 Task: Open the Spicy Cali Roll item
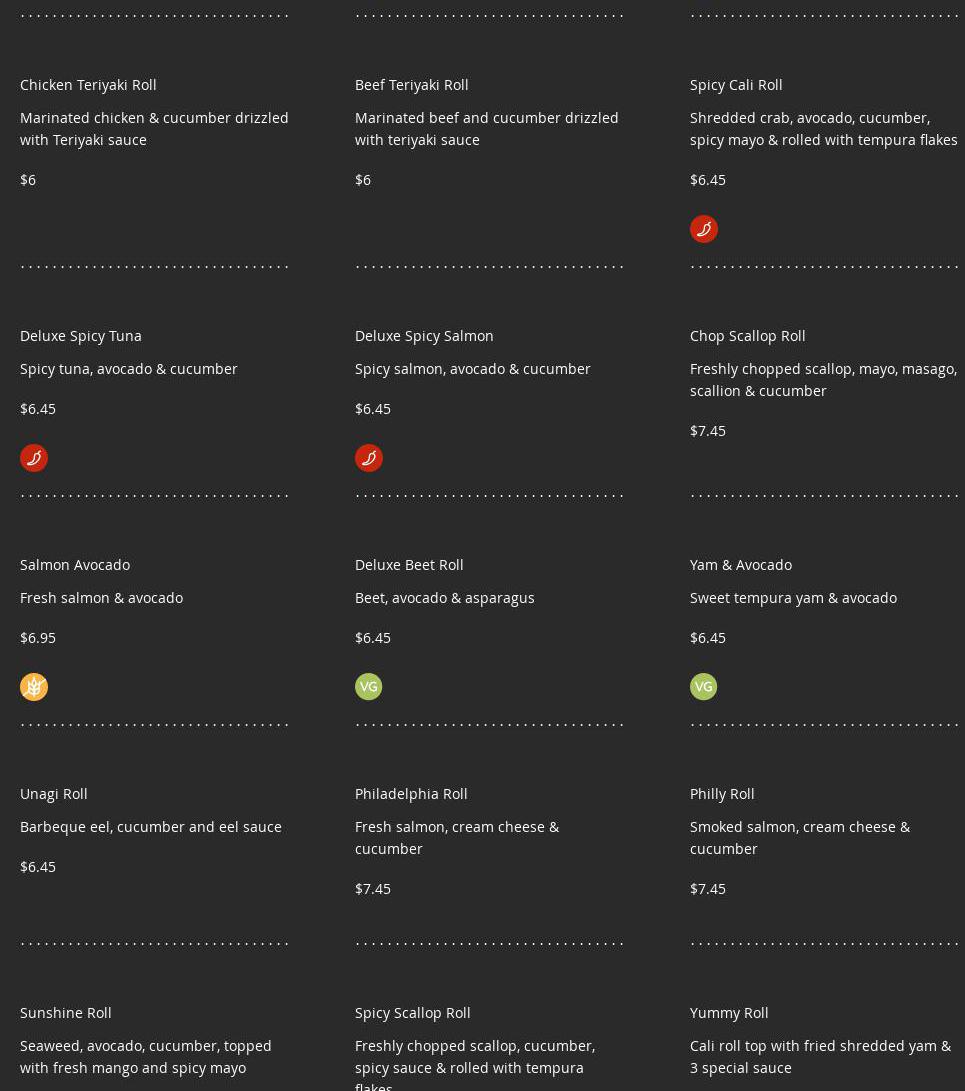click(736, 85)
